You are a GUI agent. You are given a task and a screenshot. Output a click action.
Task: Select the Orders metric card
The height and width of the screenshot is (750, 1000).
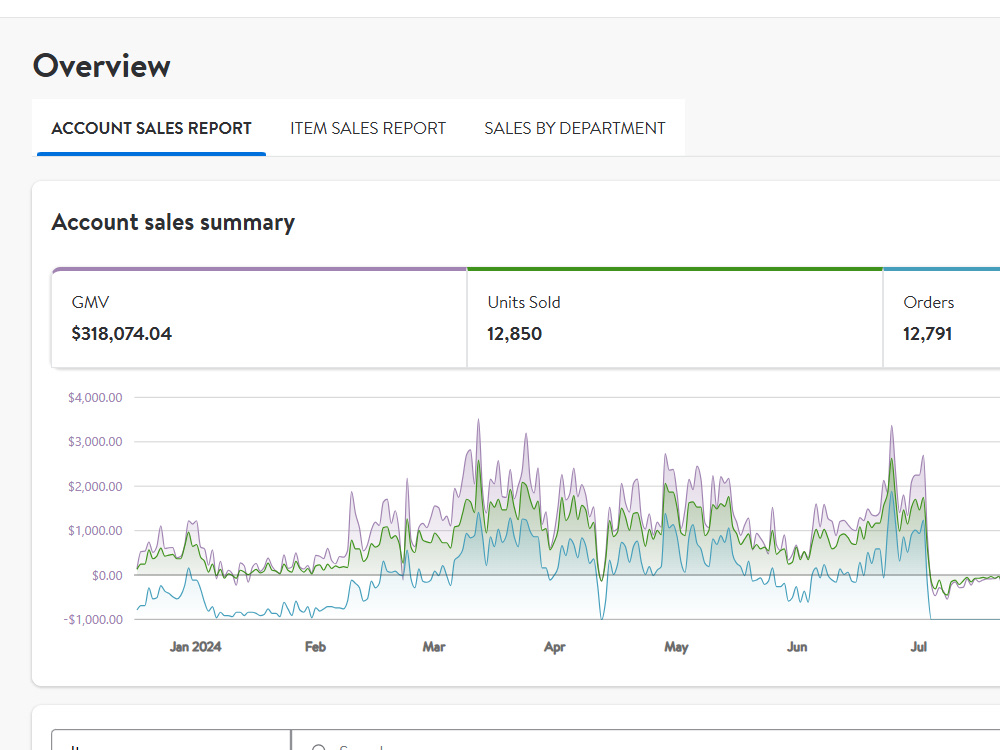(x=941, y=318)
